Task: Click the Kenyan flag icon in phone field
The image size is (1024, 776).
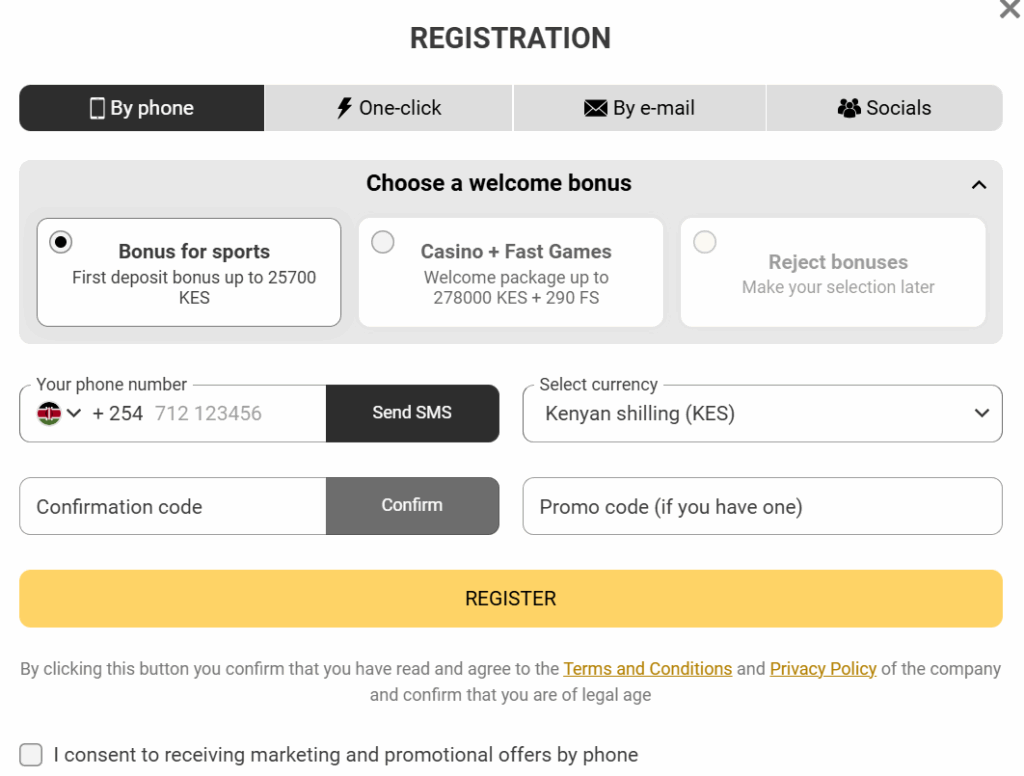Action: [x=47, y=413]
